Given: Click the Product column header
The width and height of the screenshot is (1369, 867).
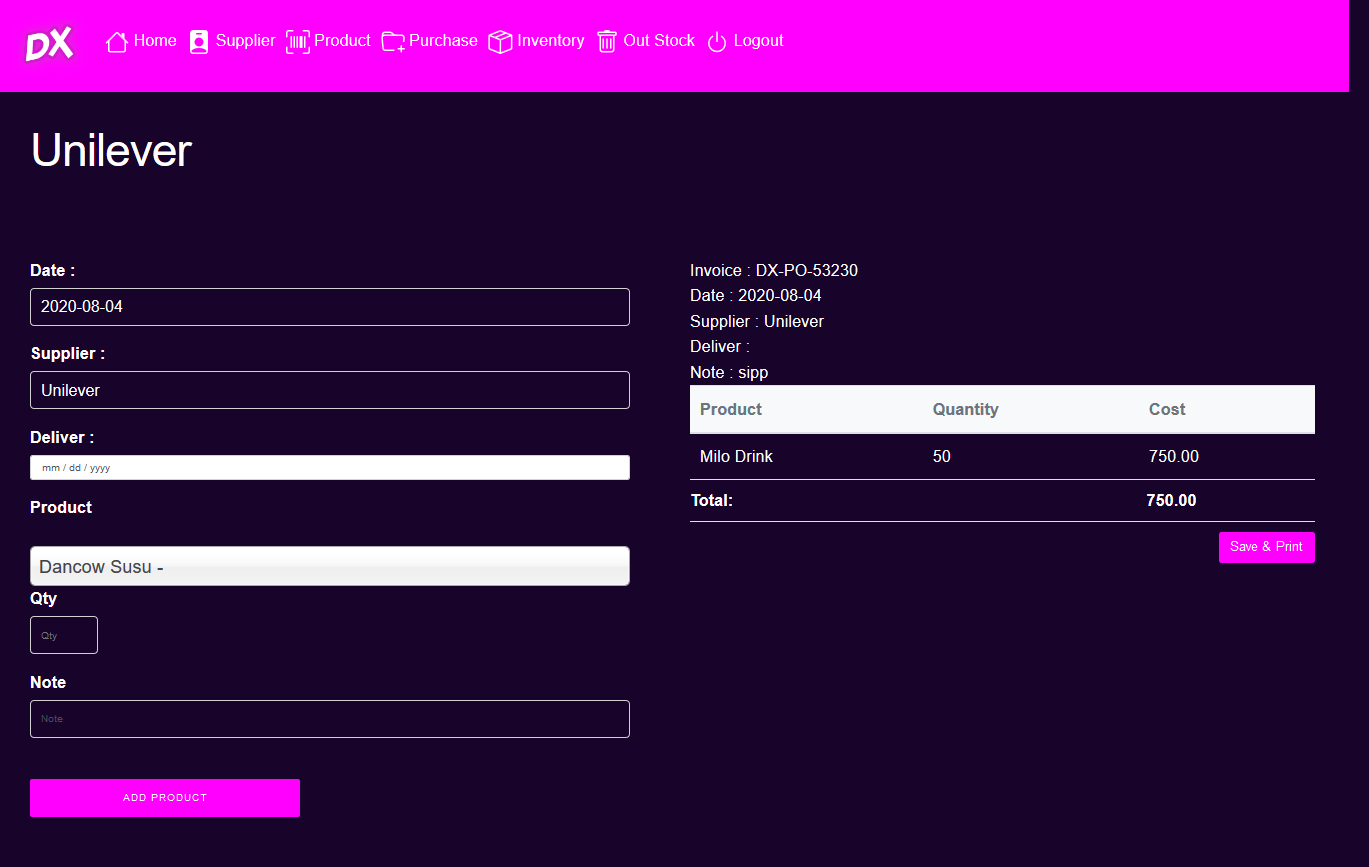Looking at the screenshot, I should (x=731, y=409).
